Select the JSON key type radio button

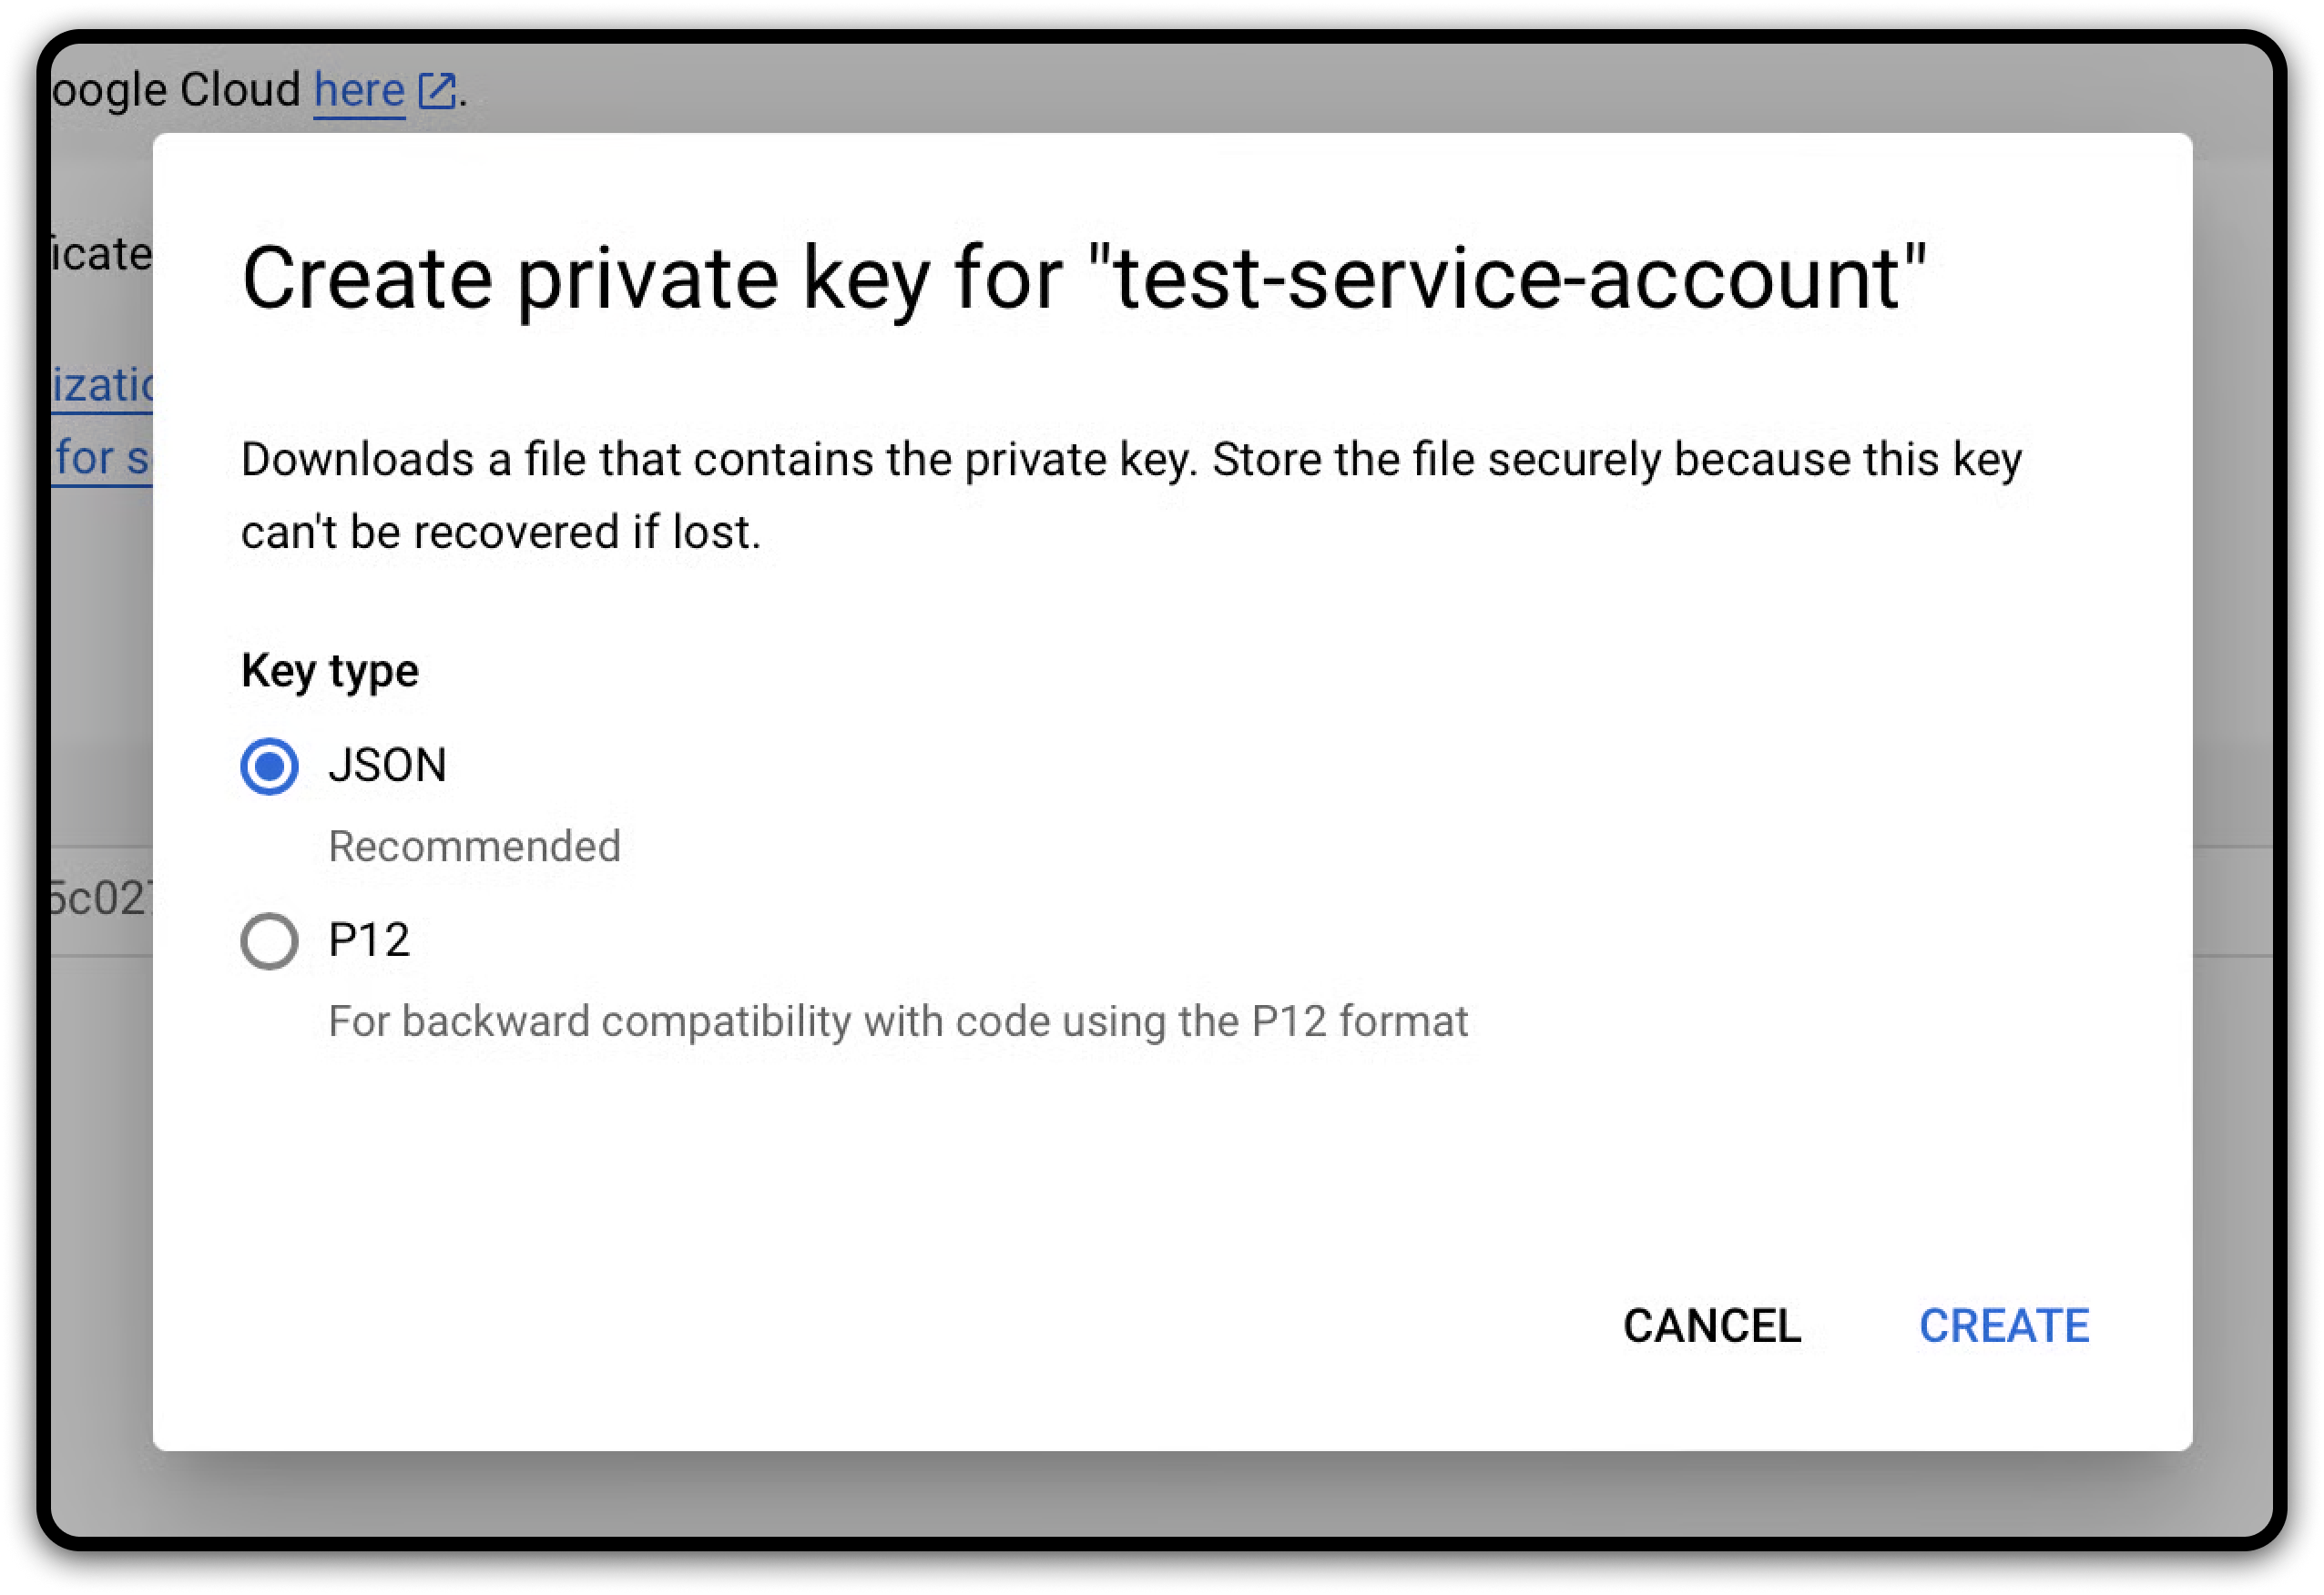pos(269,767)
